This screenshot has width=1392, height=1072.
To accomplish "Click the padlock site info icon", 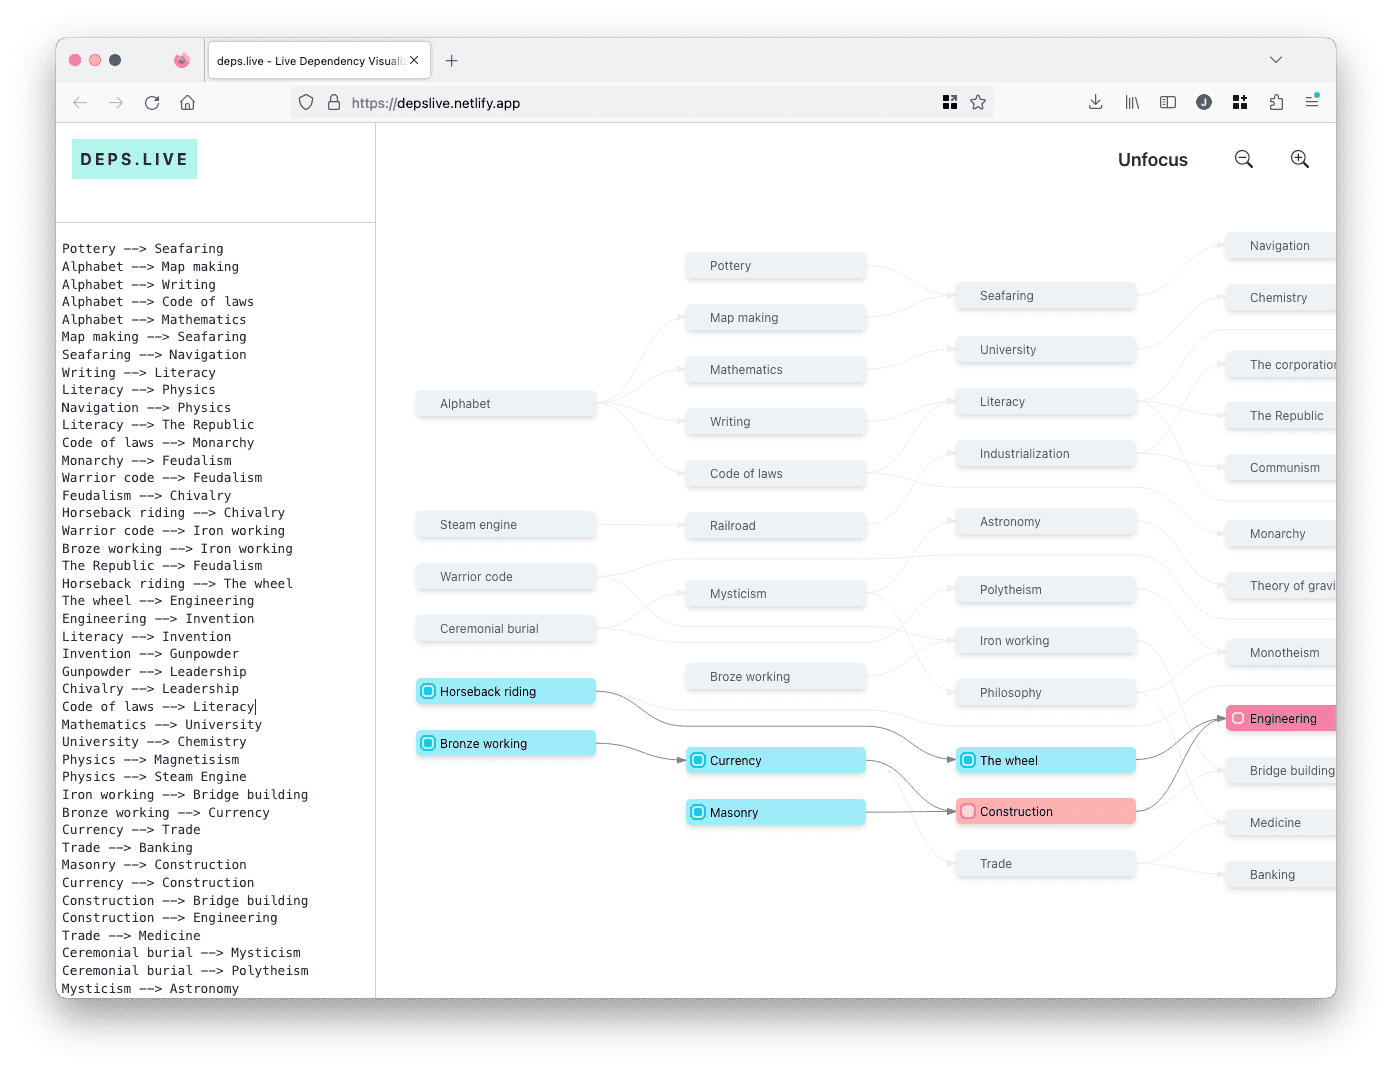I will pos(334,102).
